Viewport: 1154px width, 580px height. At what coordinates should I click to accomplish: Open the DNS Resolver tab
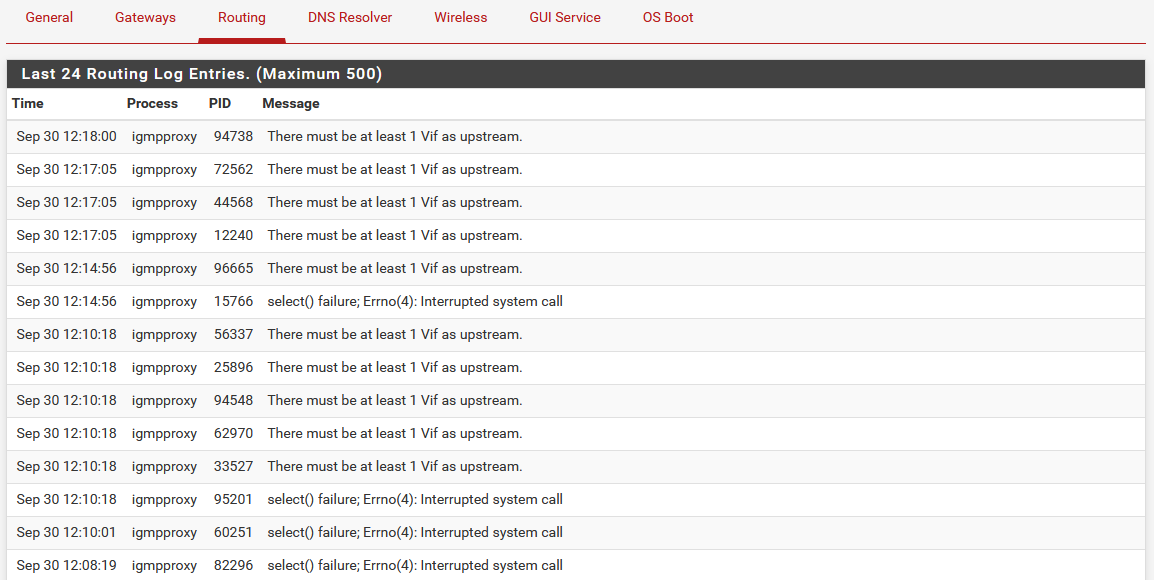point(350,18)
